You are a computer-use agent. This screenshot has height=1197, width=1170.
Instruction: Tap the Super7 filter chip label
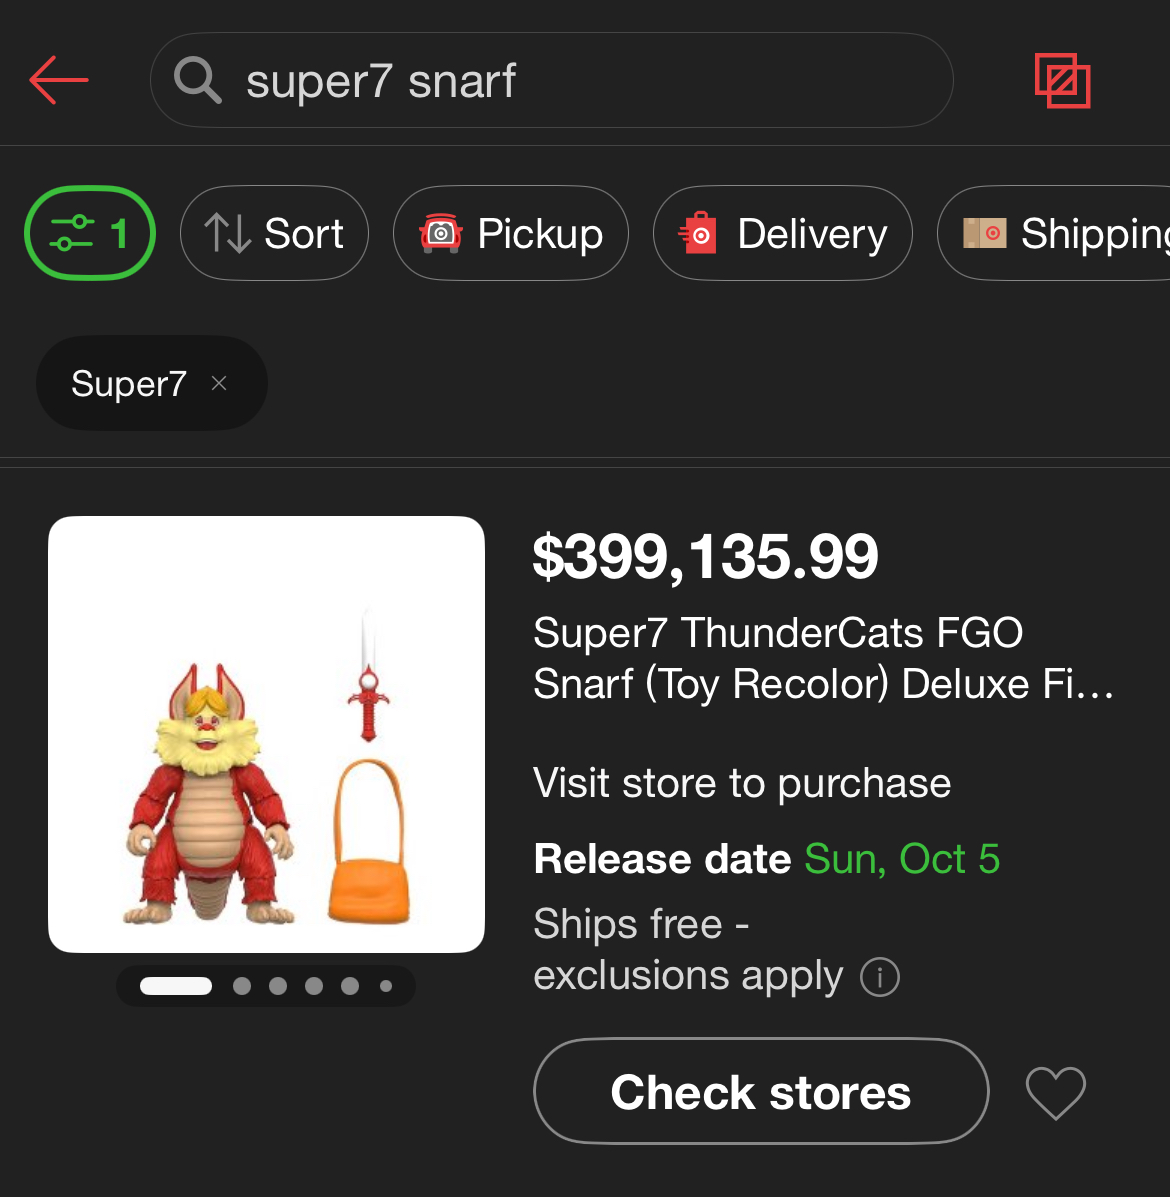pos(128,383)
